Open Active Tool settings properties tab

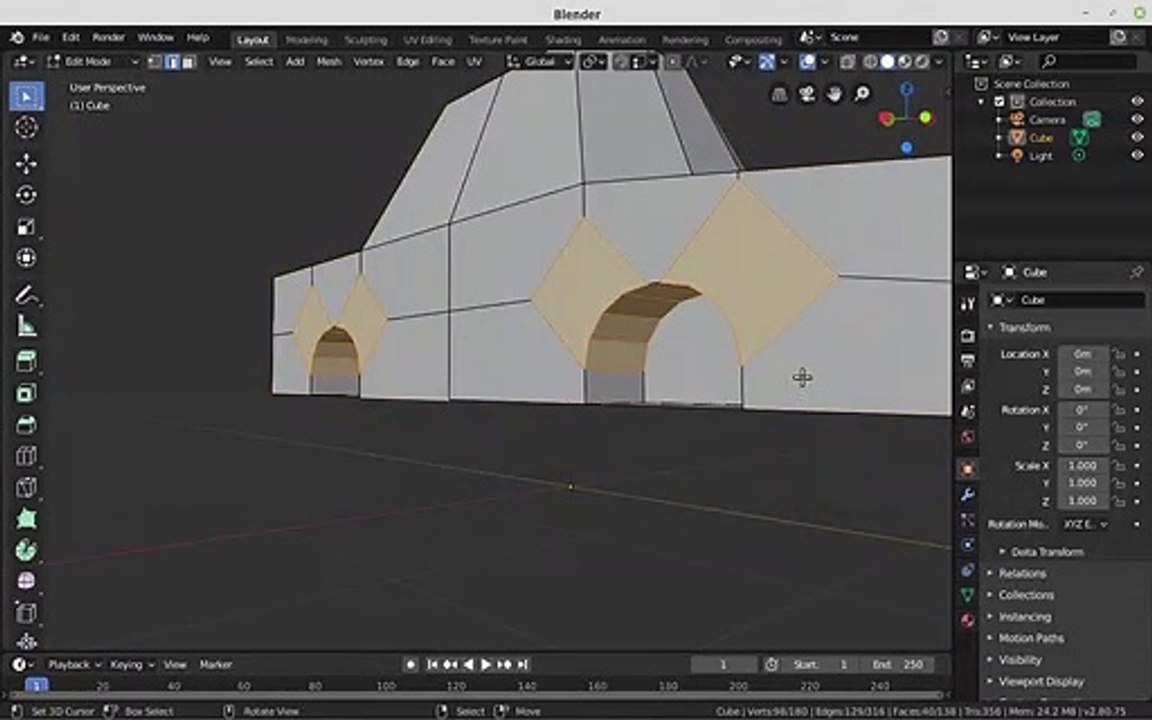click(968, 303)
